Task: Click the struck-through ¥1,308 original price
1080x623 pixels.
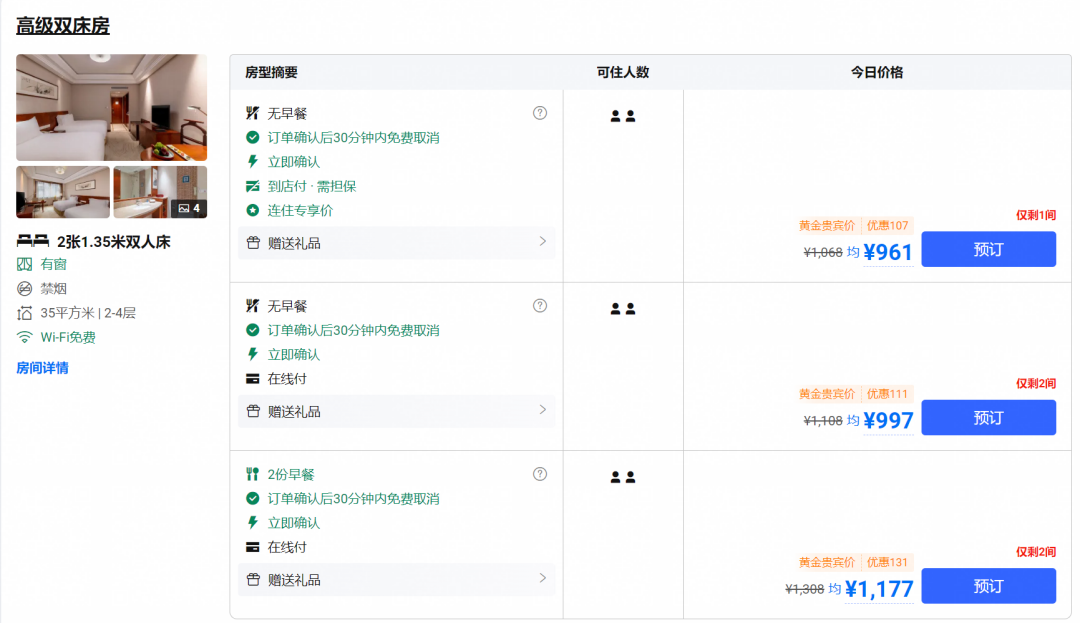Action: tap(804, 589)
